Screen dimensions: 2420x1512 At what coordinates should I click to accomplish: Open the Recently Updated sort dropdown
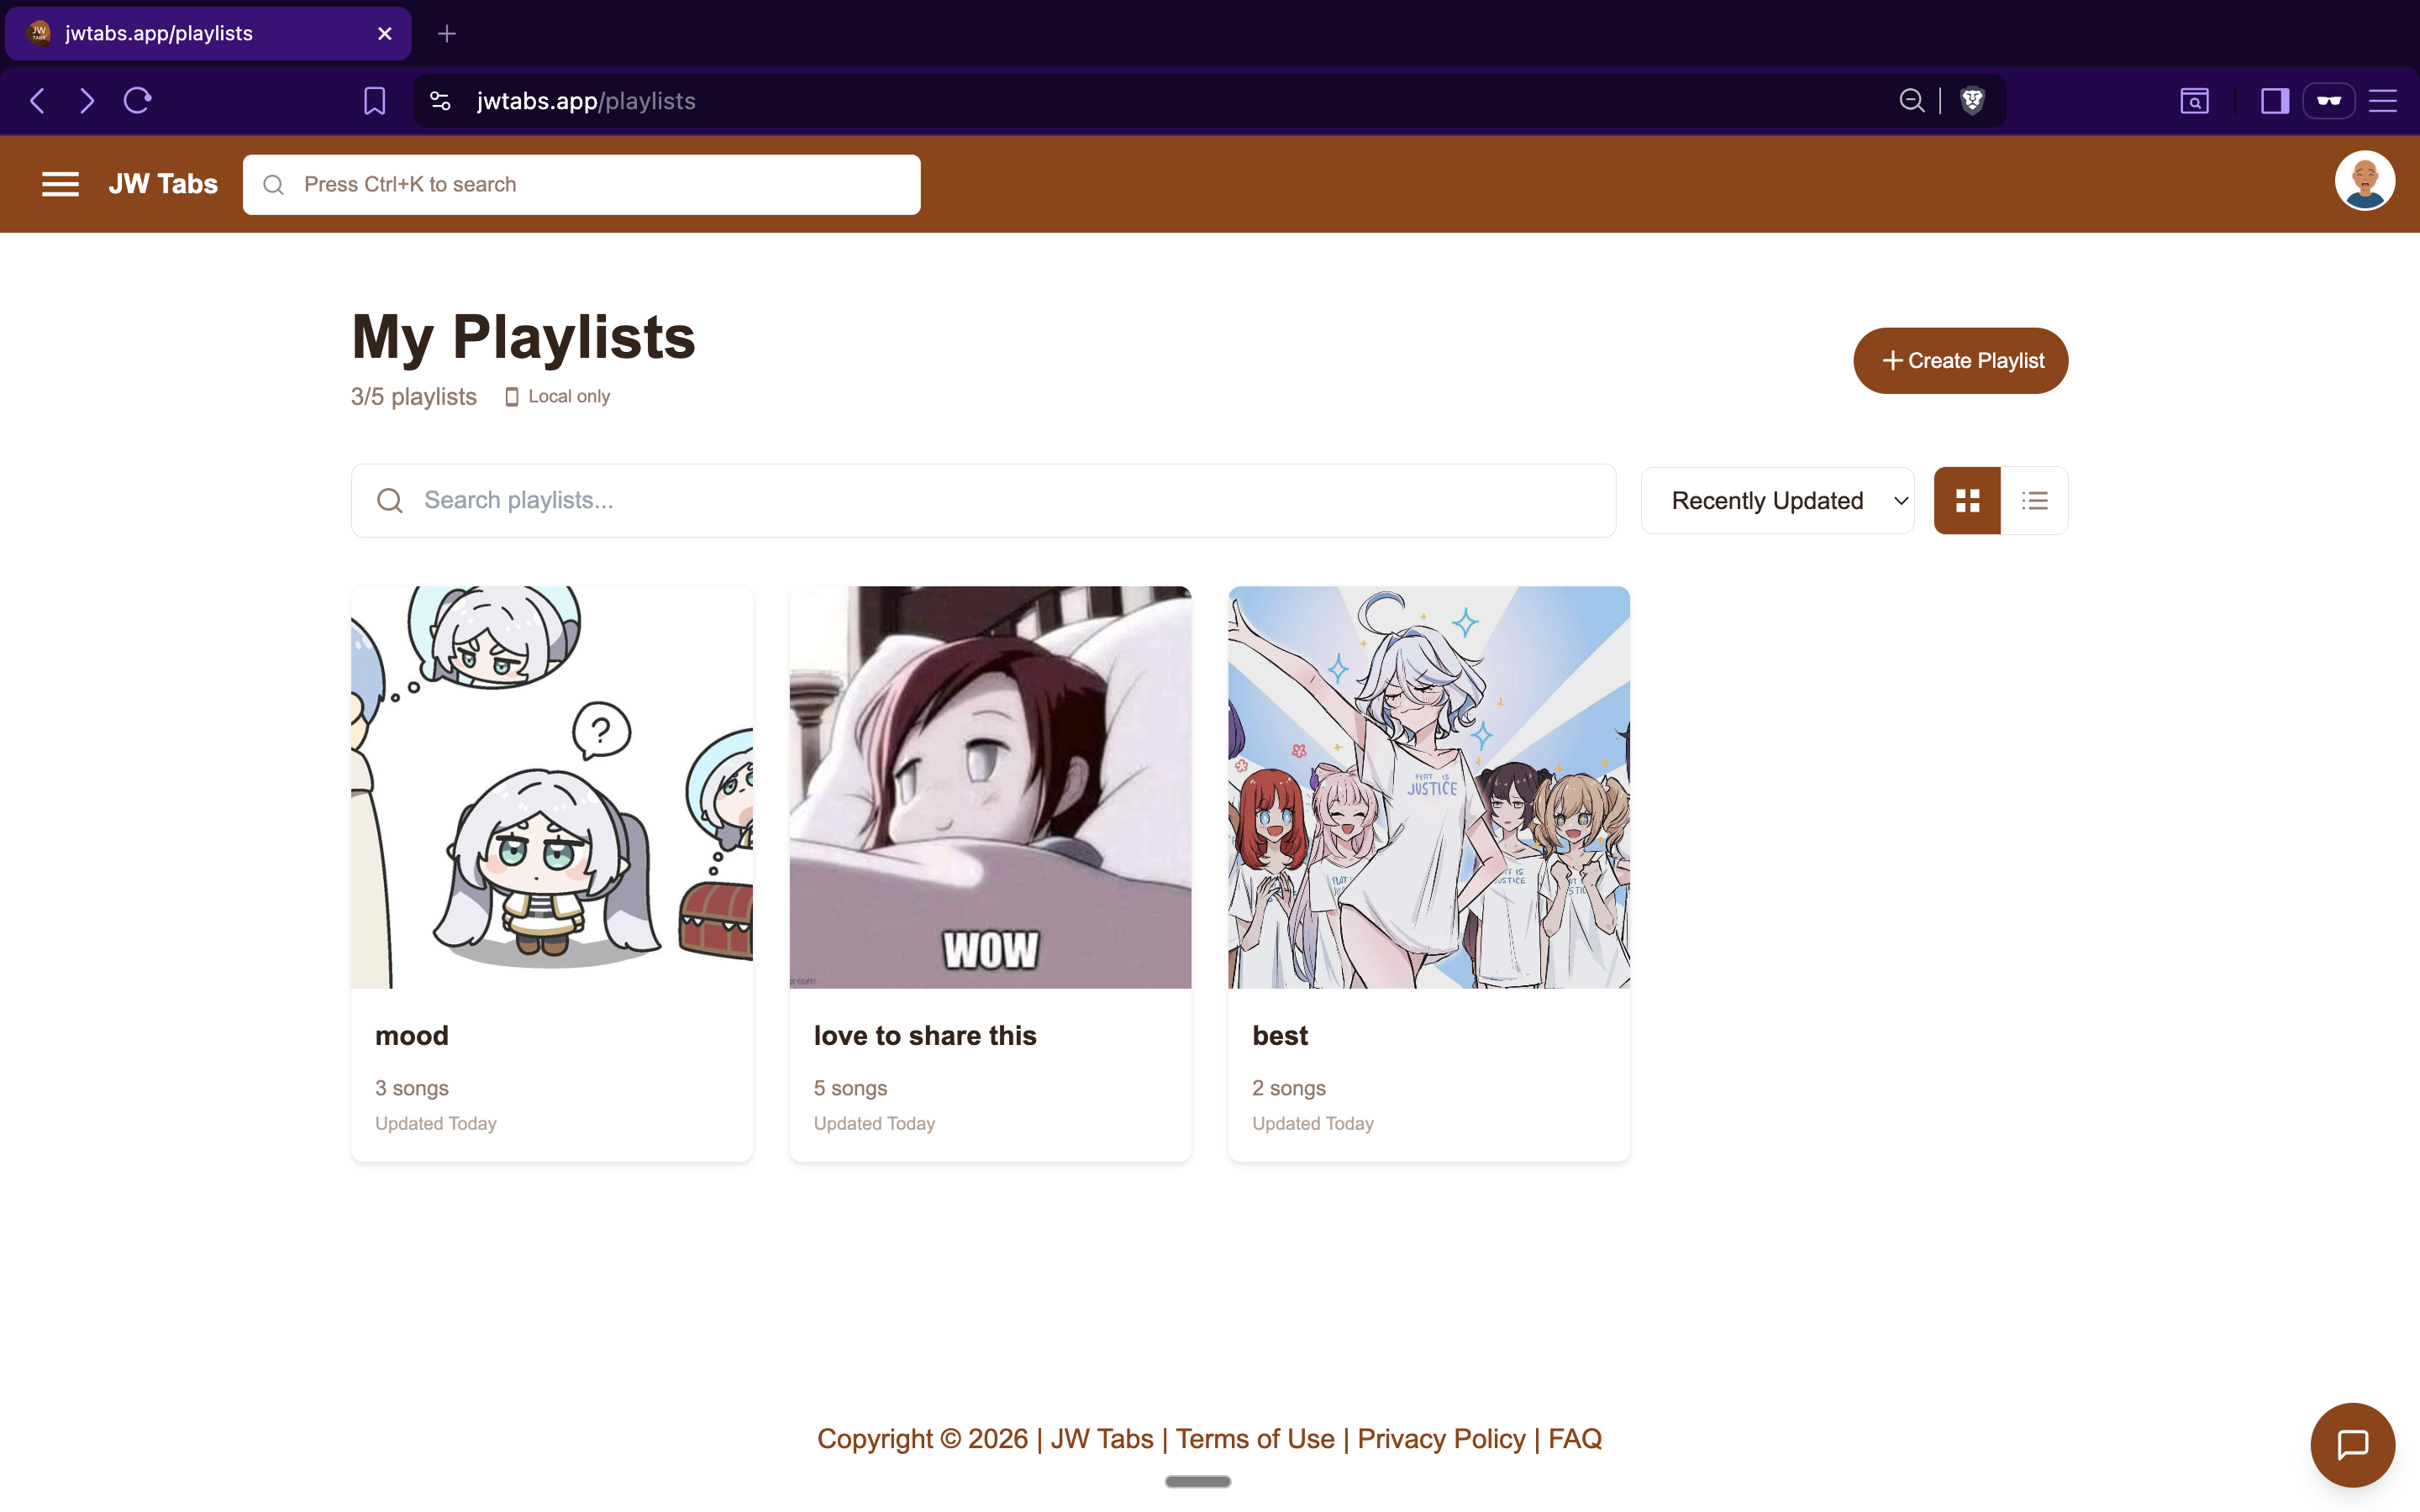click(1778, 500)
